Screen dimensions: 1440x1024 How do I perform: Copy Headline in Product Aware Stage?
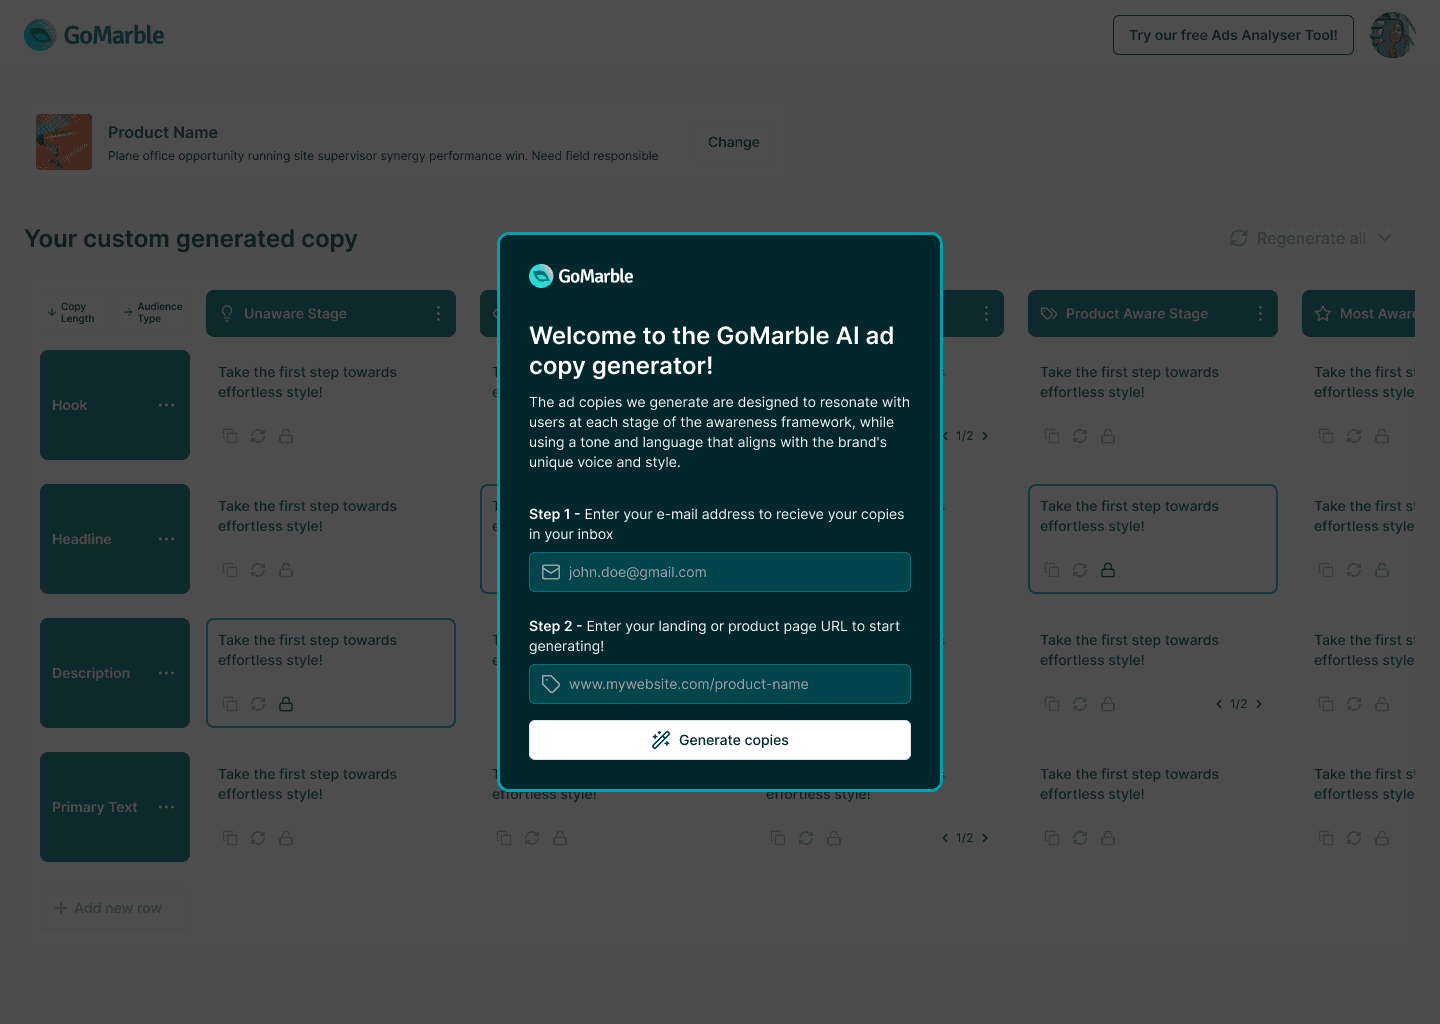[x=1052, y=570]
